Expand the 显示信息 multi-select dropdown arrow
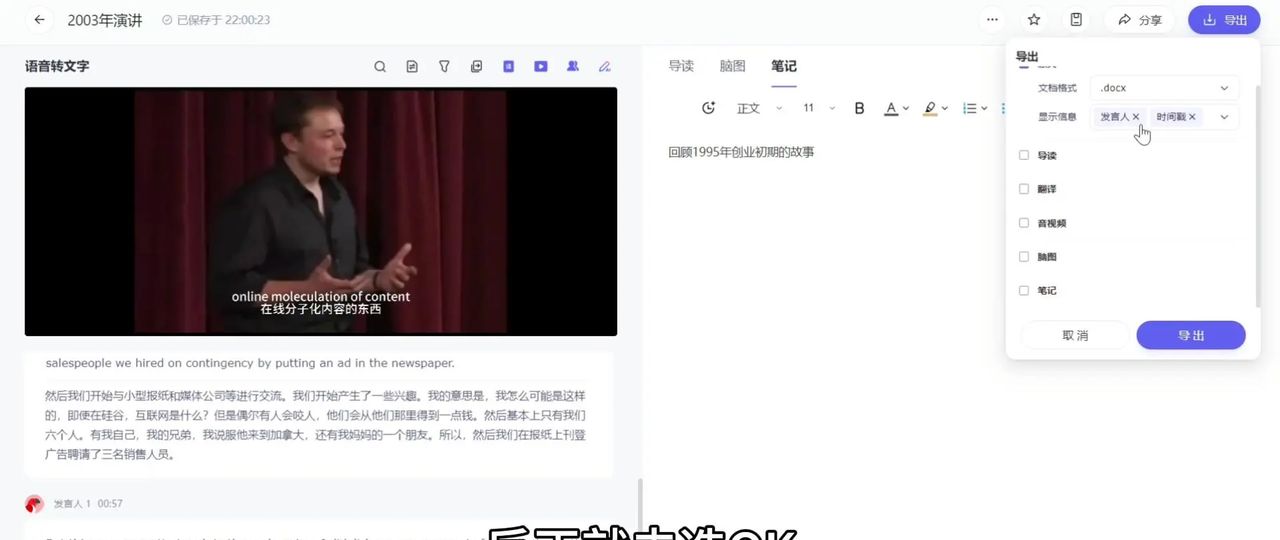The width and height of the screenshot is (1280, 540). click(x=1224, y=117)
